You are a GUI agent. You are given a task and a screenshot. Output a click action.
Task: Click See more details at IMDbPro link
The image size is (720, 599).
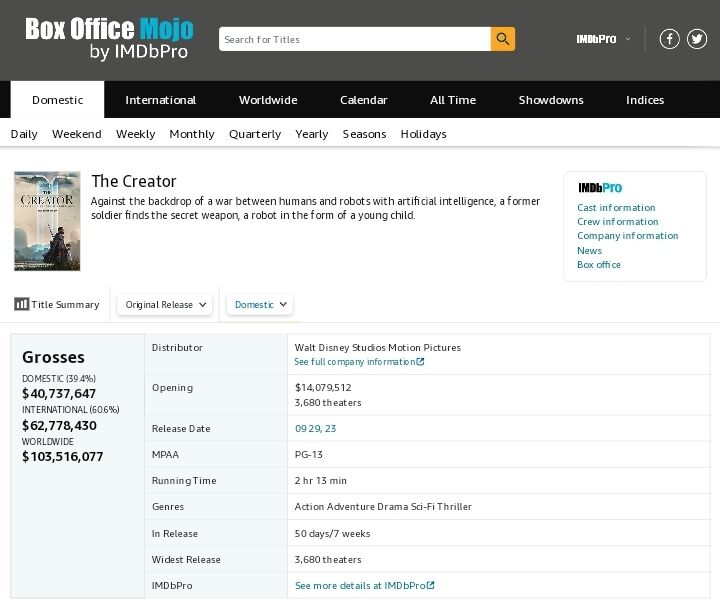365,586
